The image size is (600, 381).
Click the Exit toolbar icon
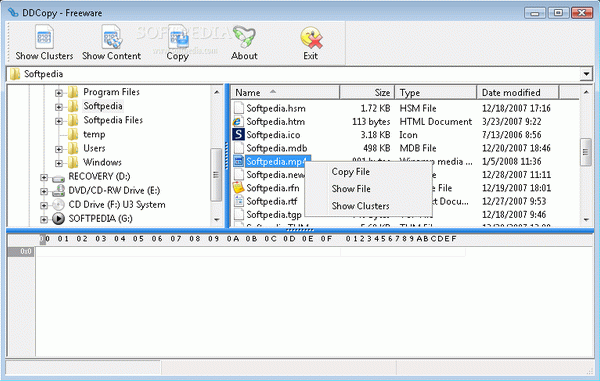311,38
